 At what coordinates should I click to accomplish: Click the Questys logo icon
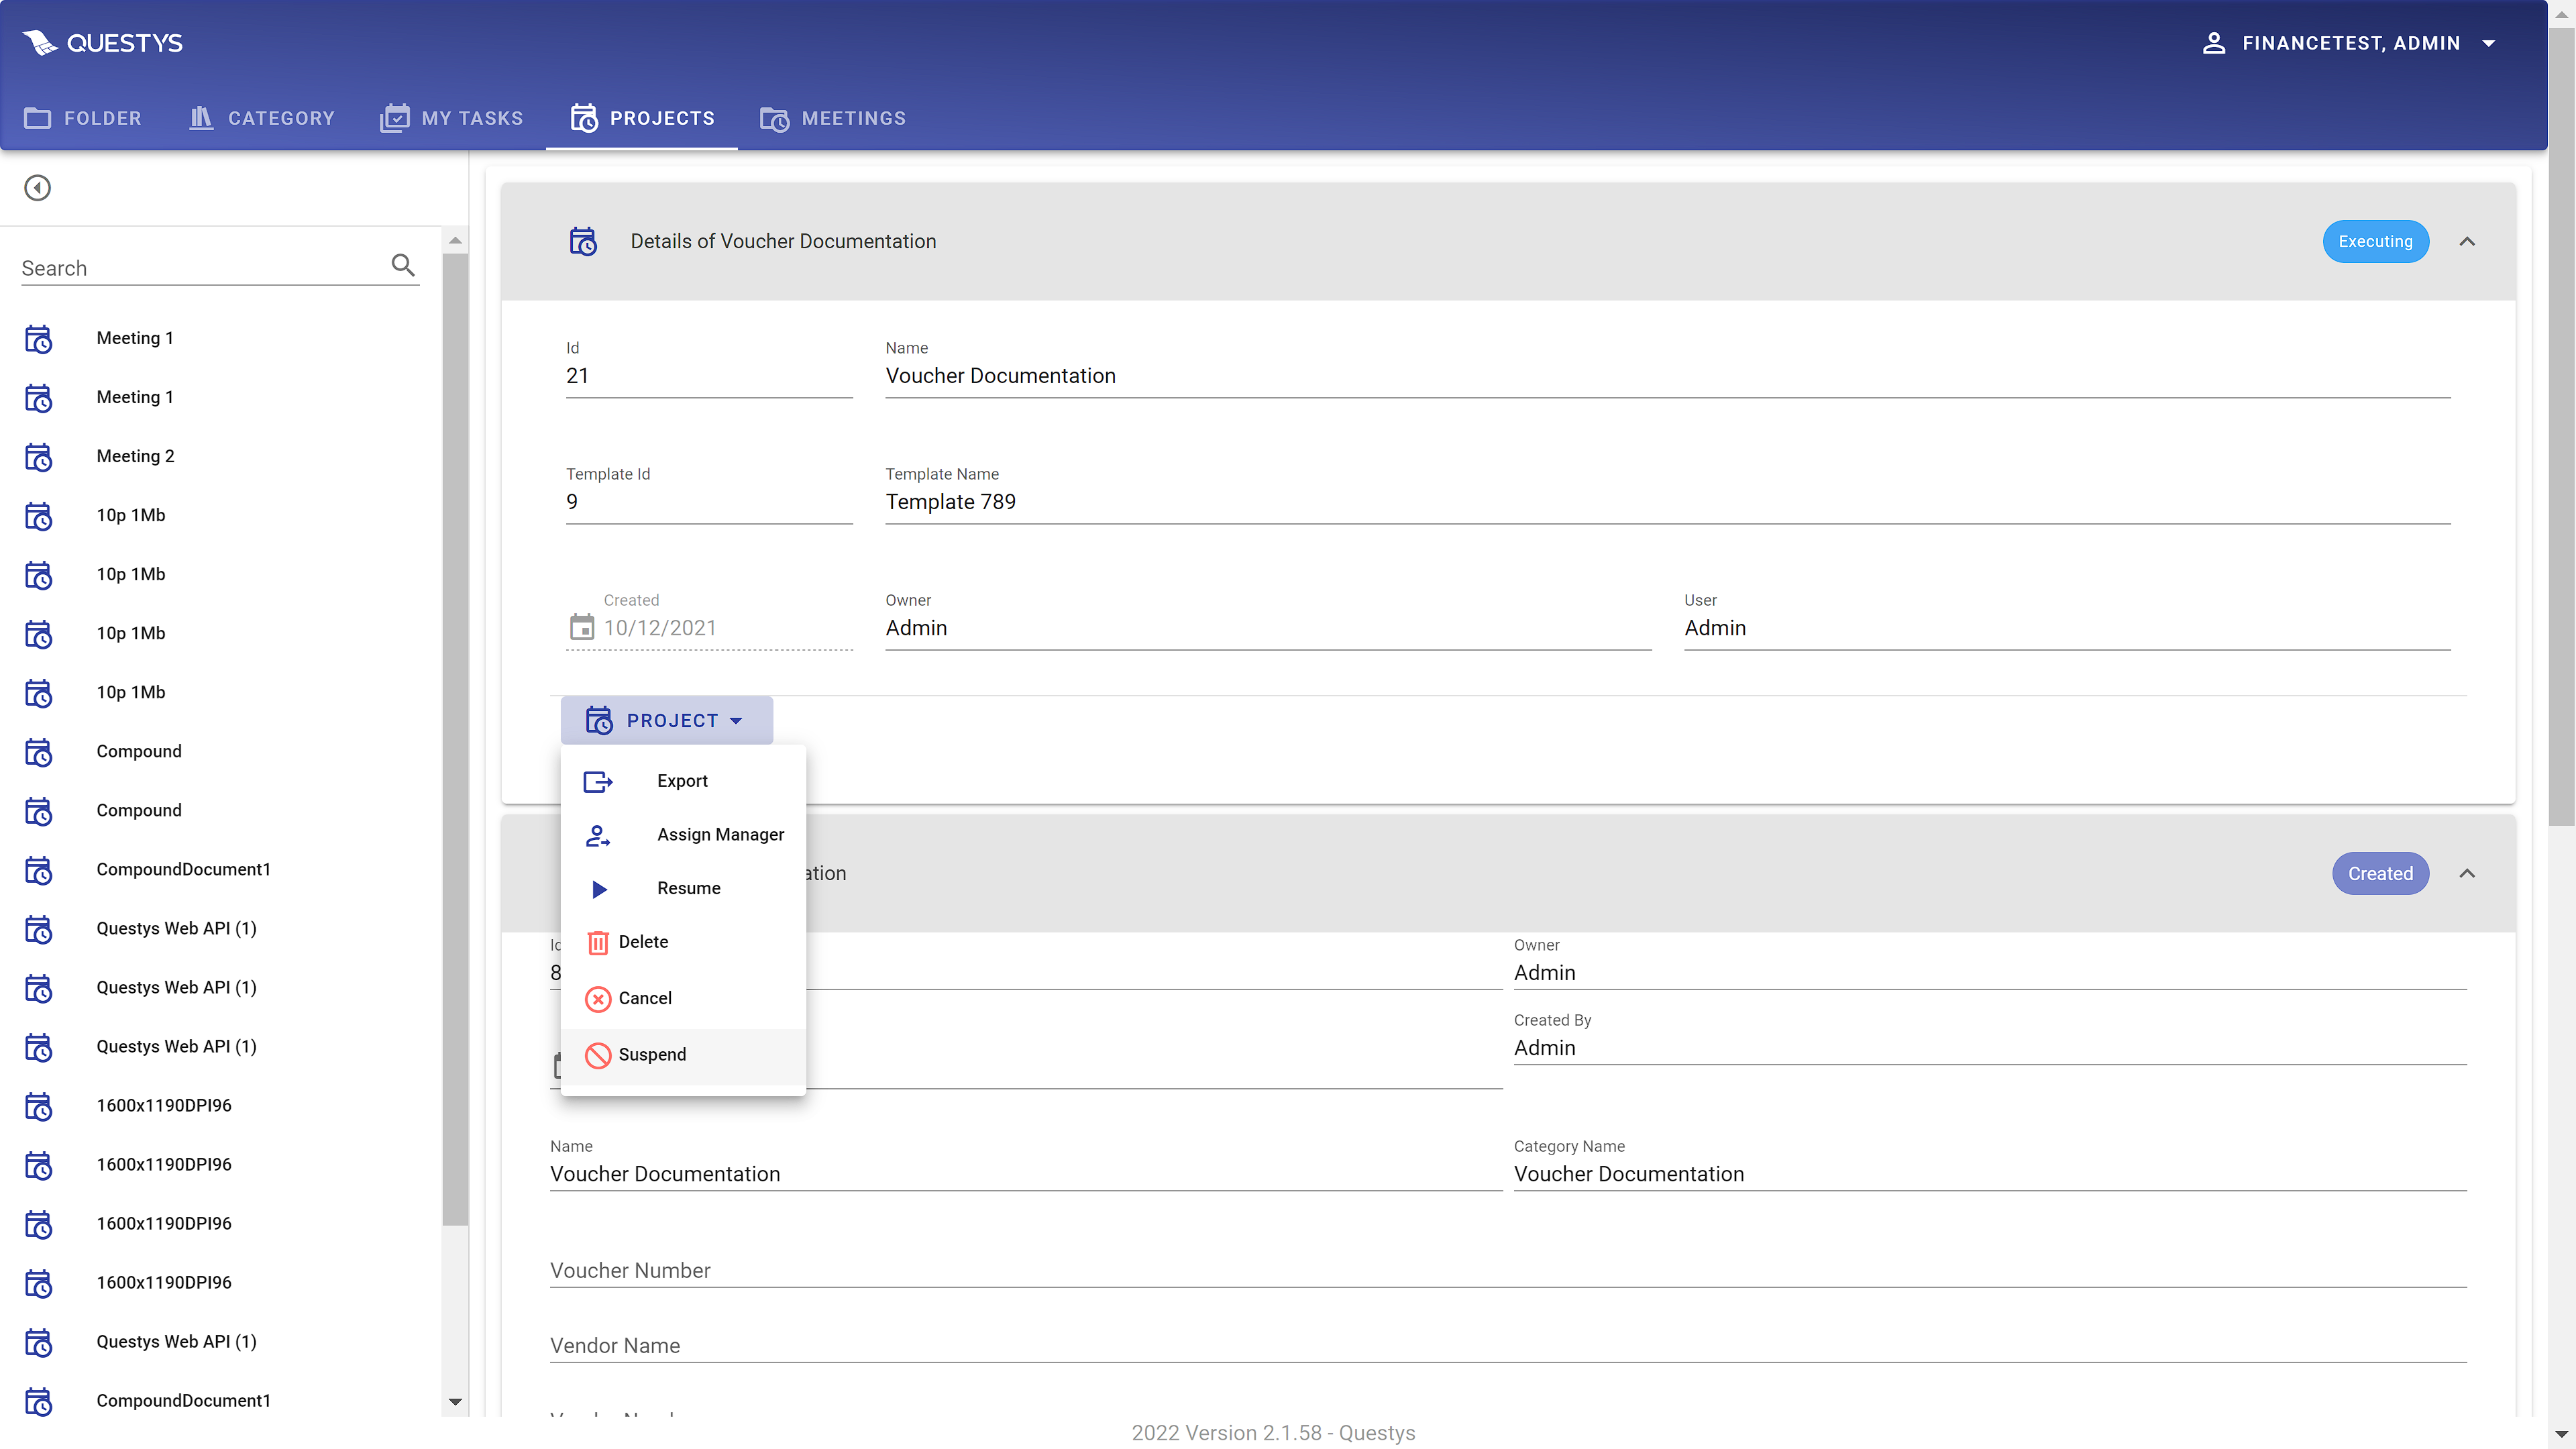[40, 43]
